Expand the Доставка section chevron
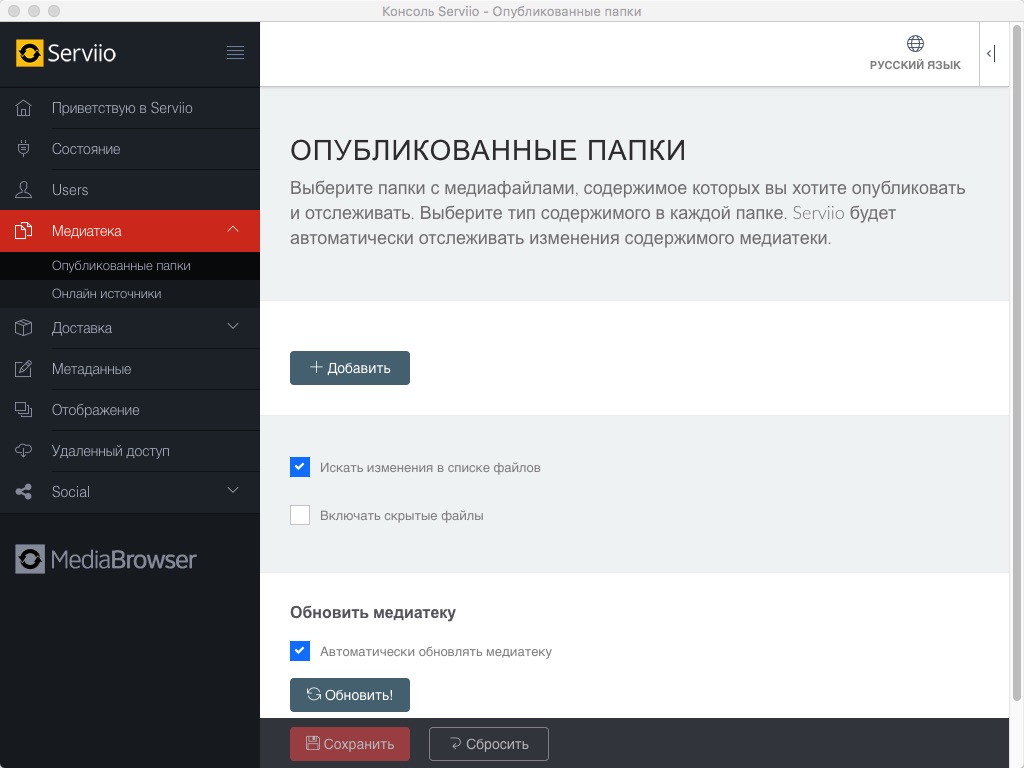The width and height of the screenshot is (1024, 768). 233,327
